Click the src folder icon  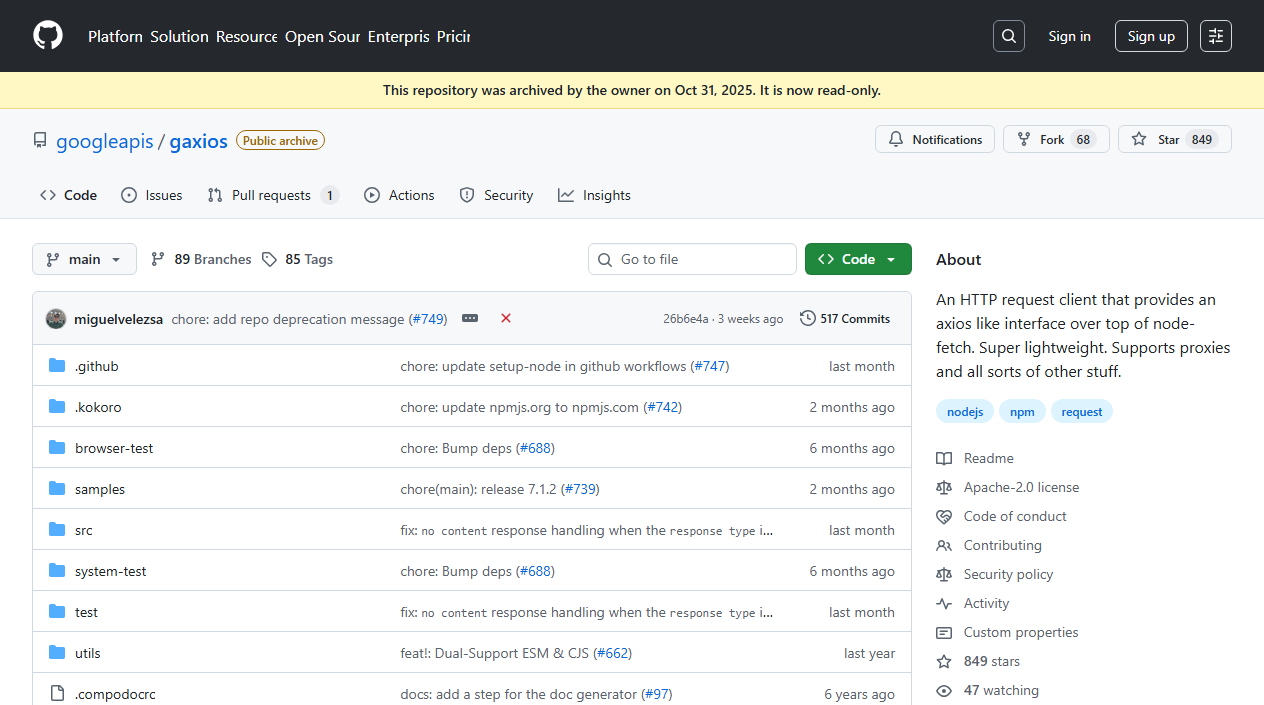pyautogui.click(x=57, y=530)
